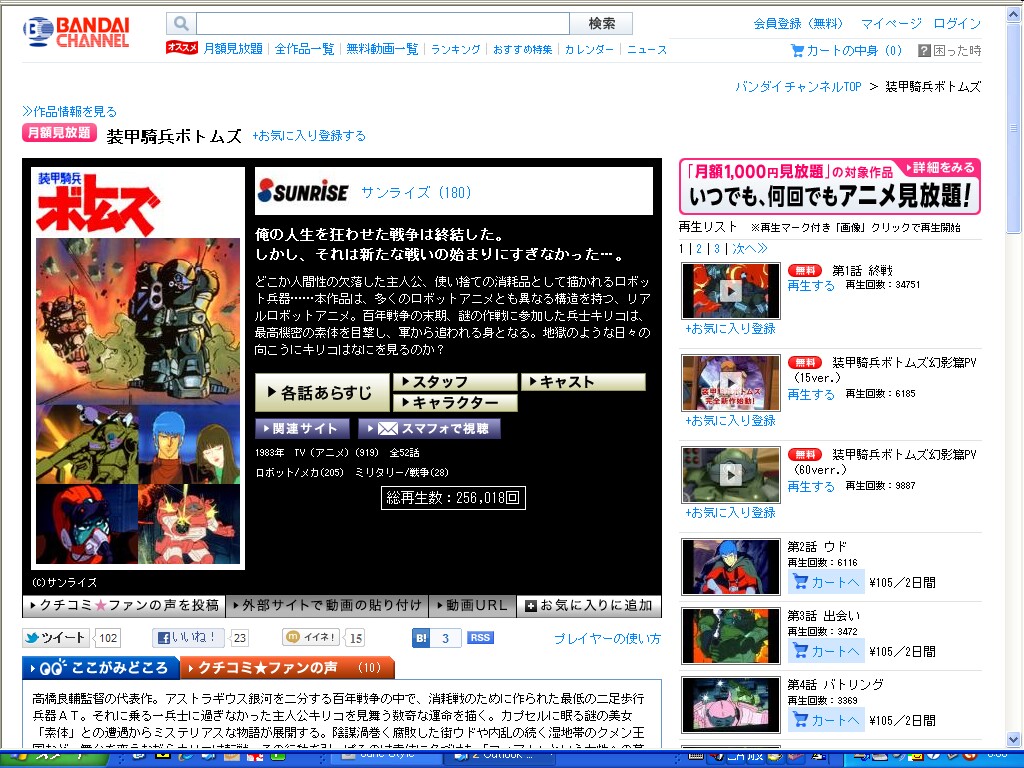
Task: Click the Hatena B! bookmark icon
Action: [x=422, y=638]
